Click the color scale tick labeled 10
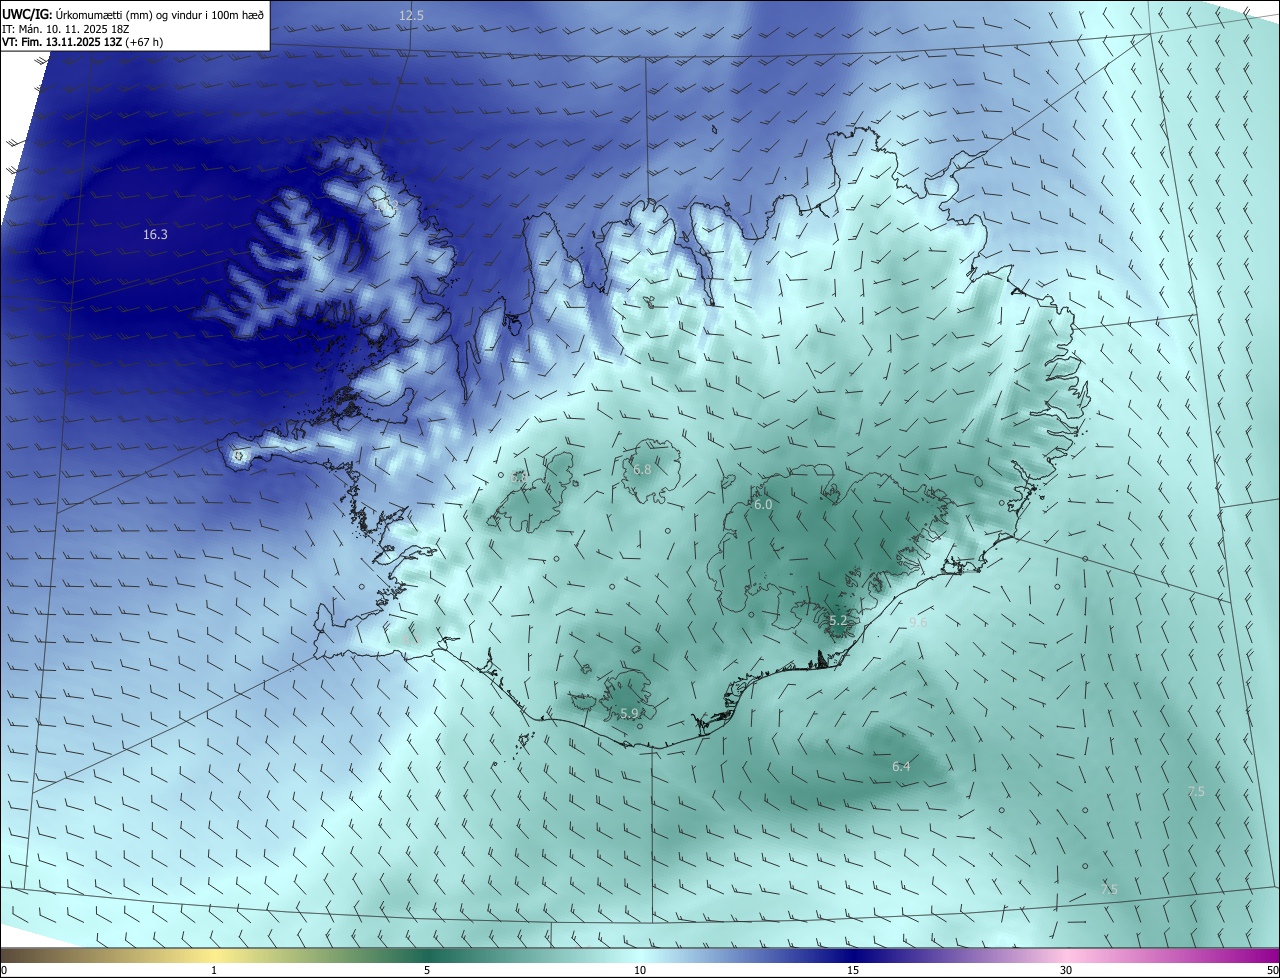 [640, 970]
